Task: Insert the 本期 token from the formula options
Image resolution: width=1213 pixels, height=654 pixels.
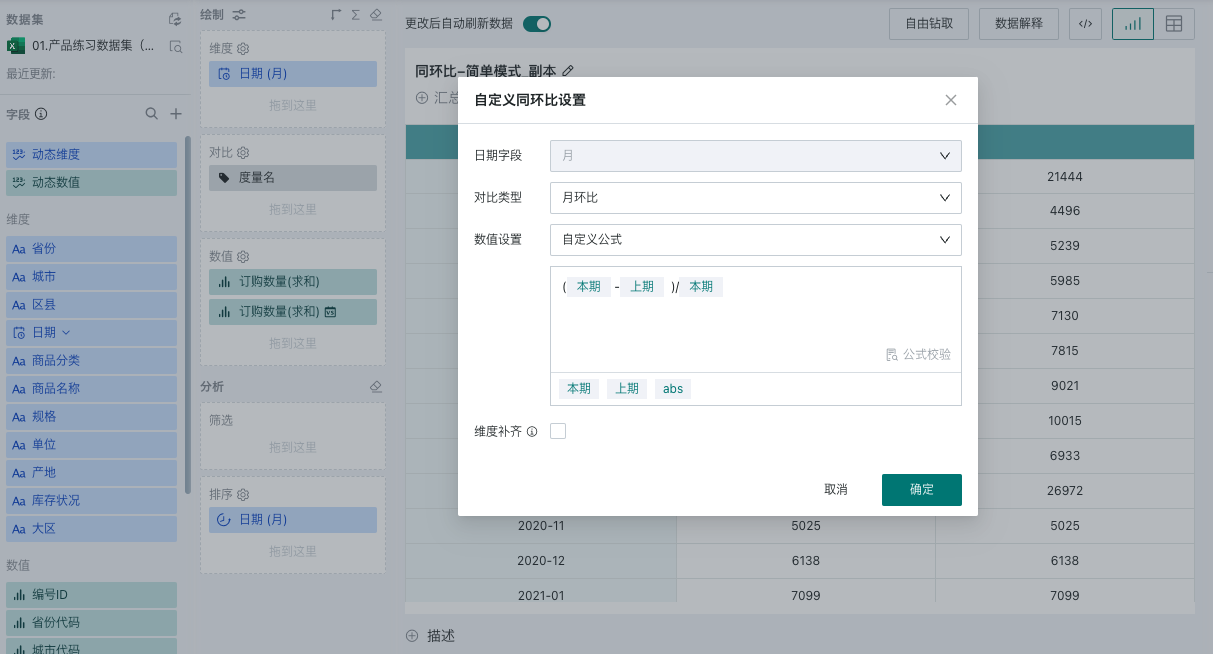Action: (579, 389)
